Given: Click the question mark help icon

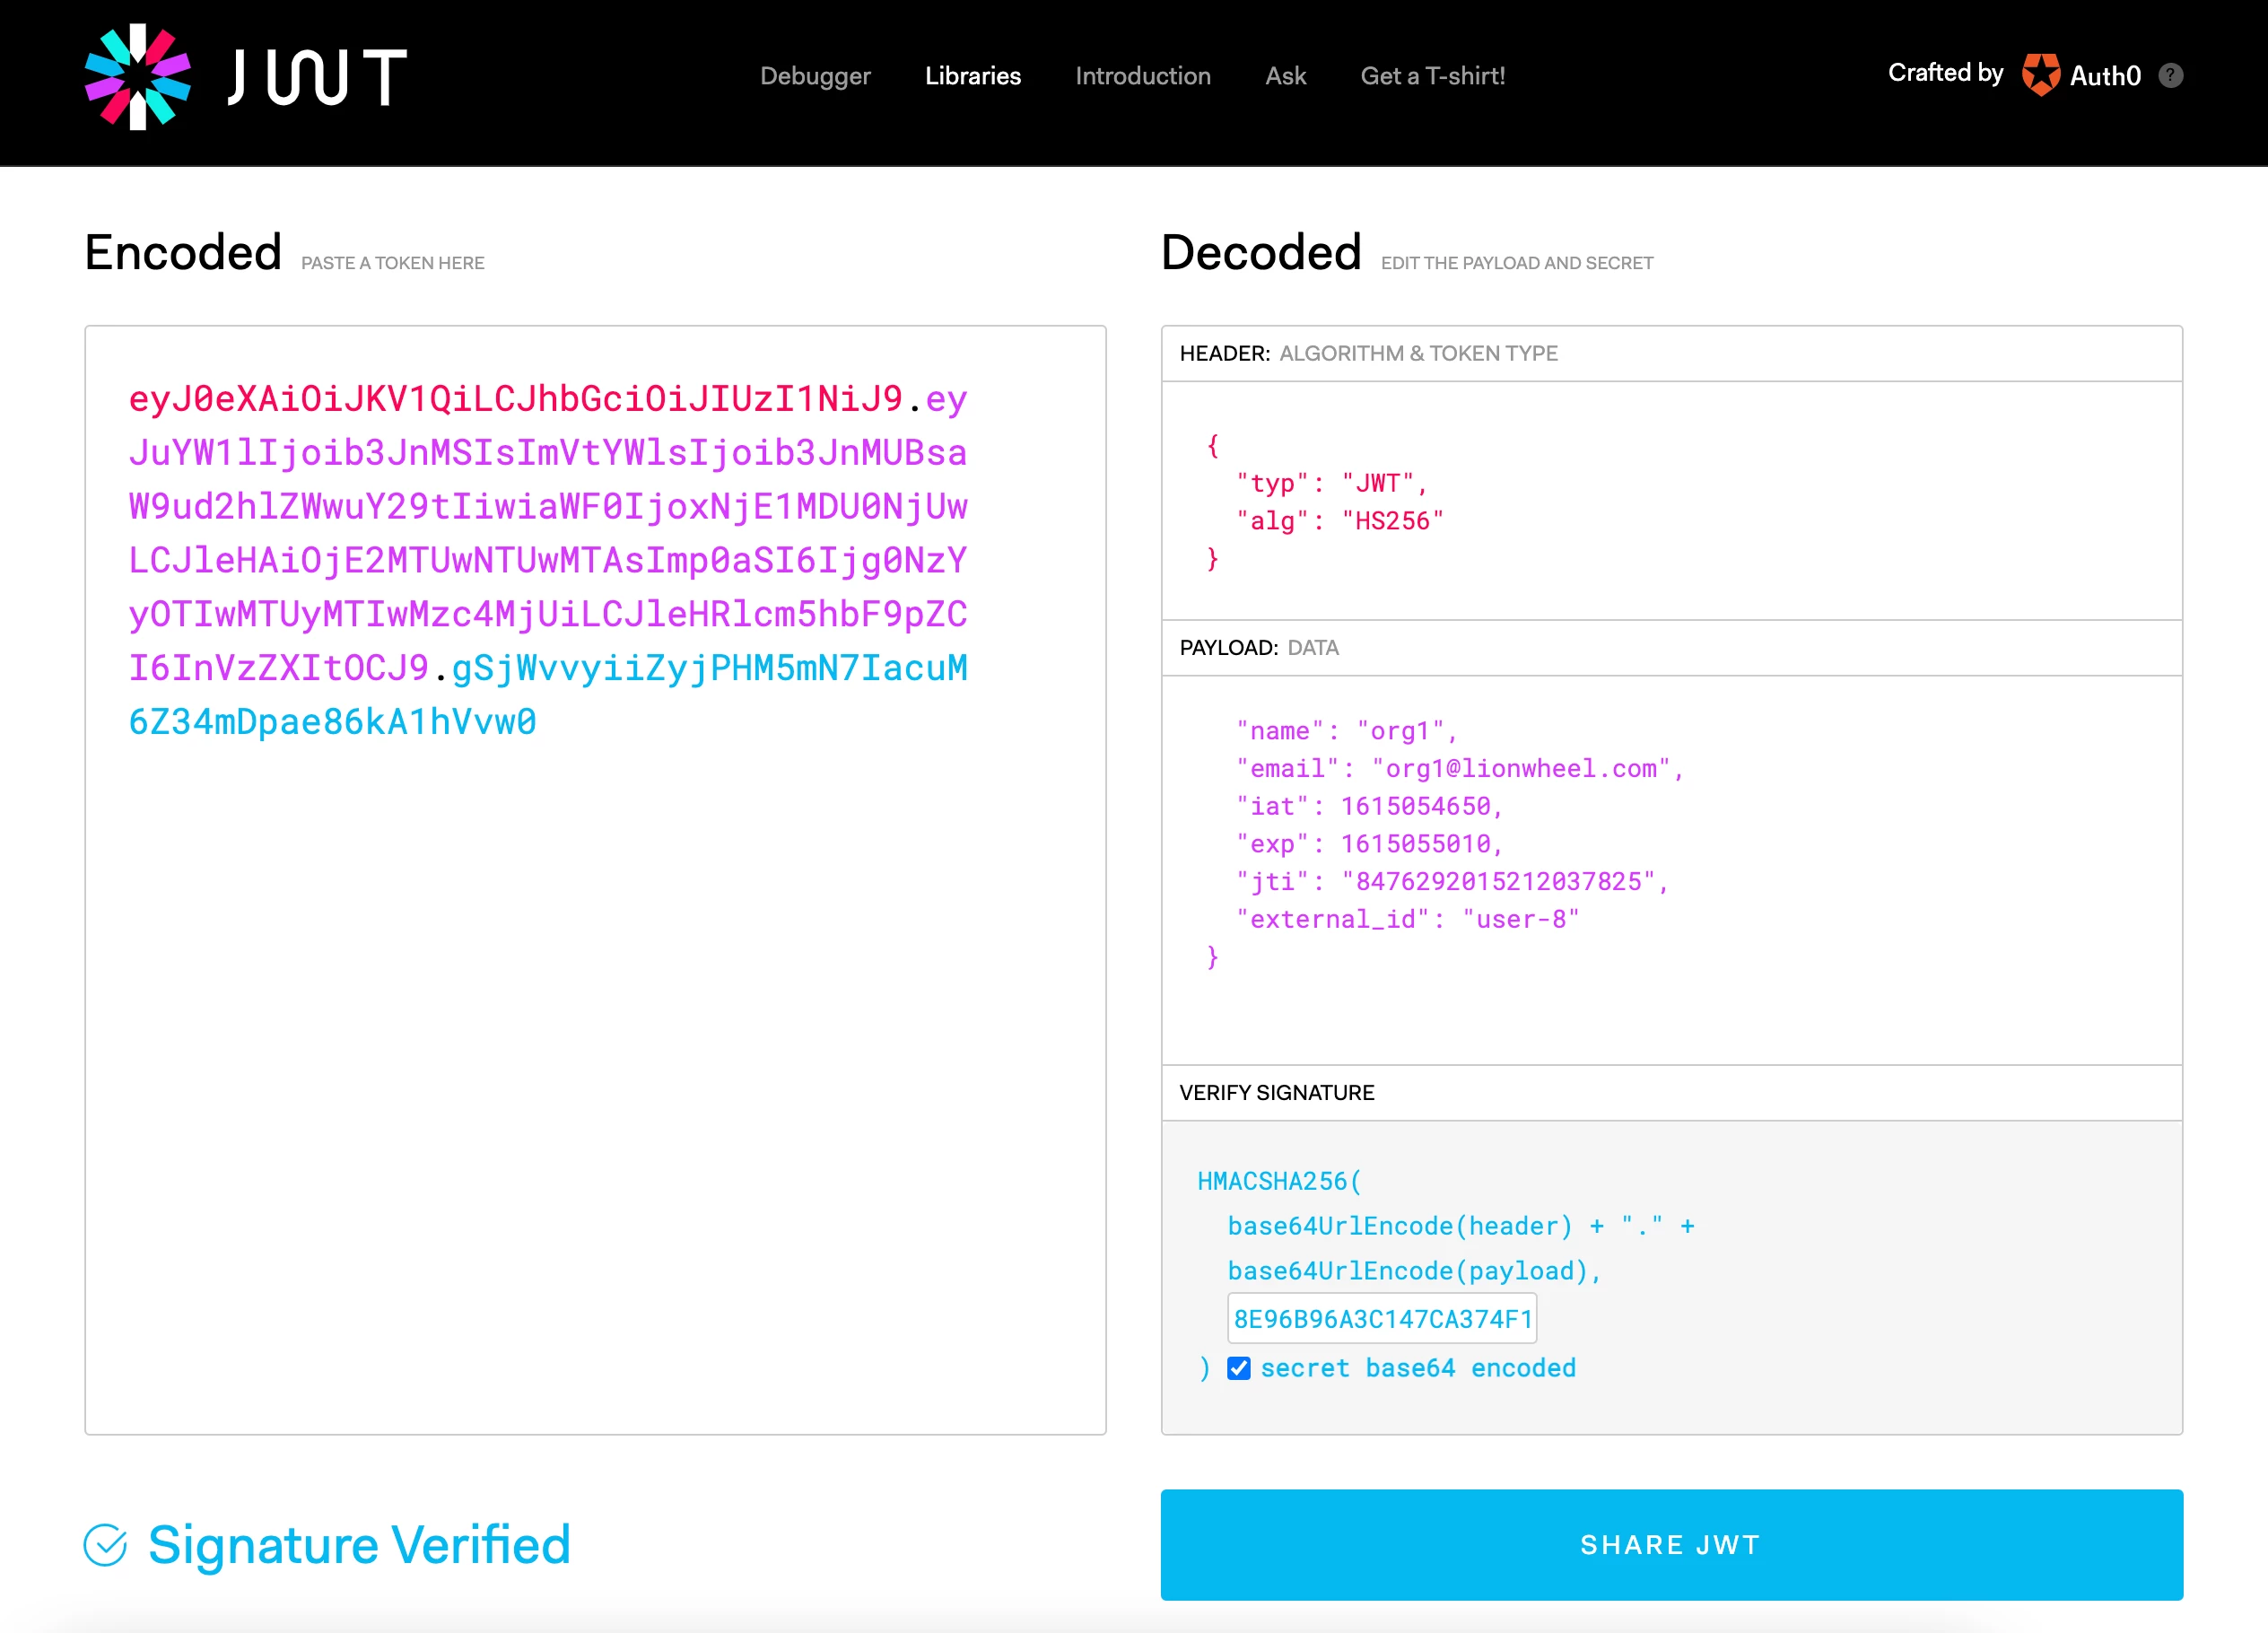Looking at the screenshot, I should 2170,76.
